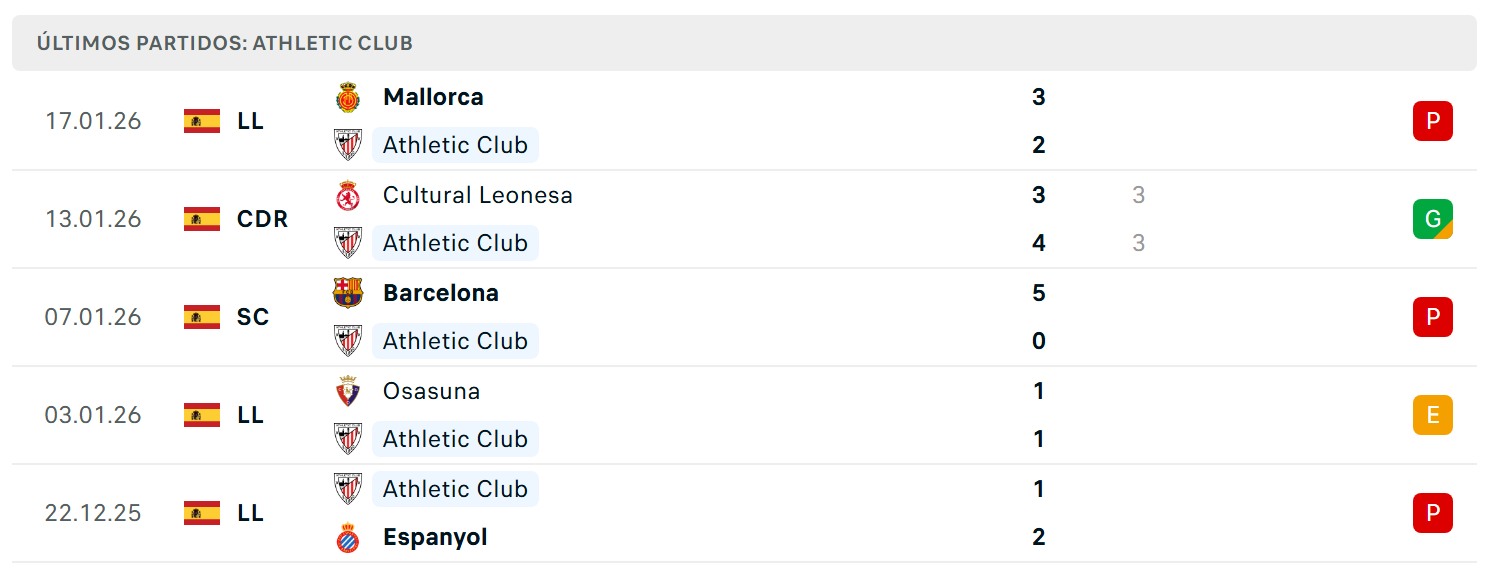Click the red P badge for Mallorca match
This screenshot has height=580, width=1496.
(x=1432, y=121)
